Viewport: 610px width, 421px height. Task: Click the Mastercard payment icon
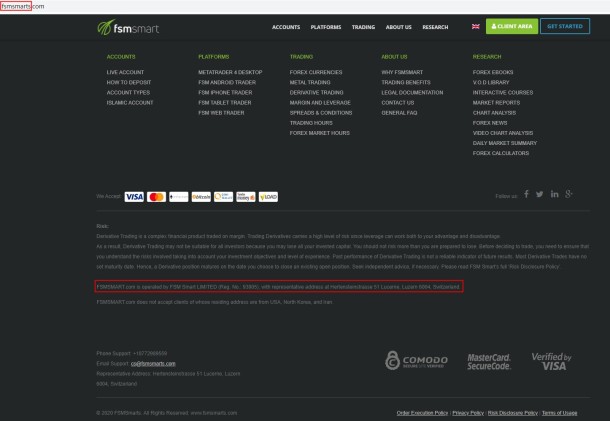tap(156, 196)
